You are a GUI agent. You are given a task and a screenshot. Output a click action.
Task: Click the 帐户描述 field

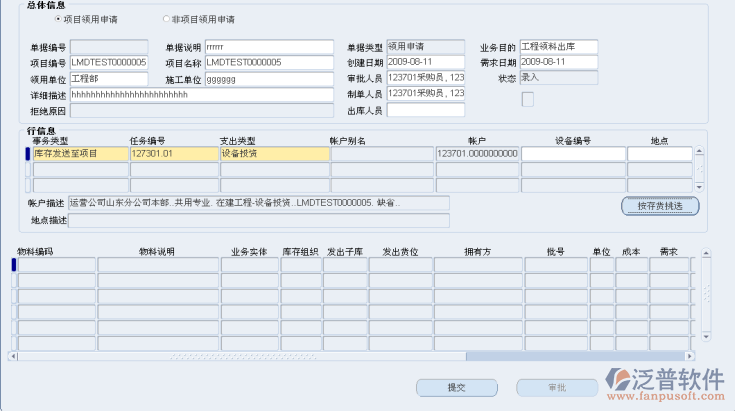pos(259,203)
